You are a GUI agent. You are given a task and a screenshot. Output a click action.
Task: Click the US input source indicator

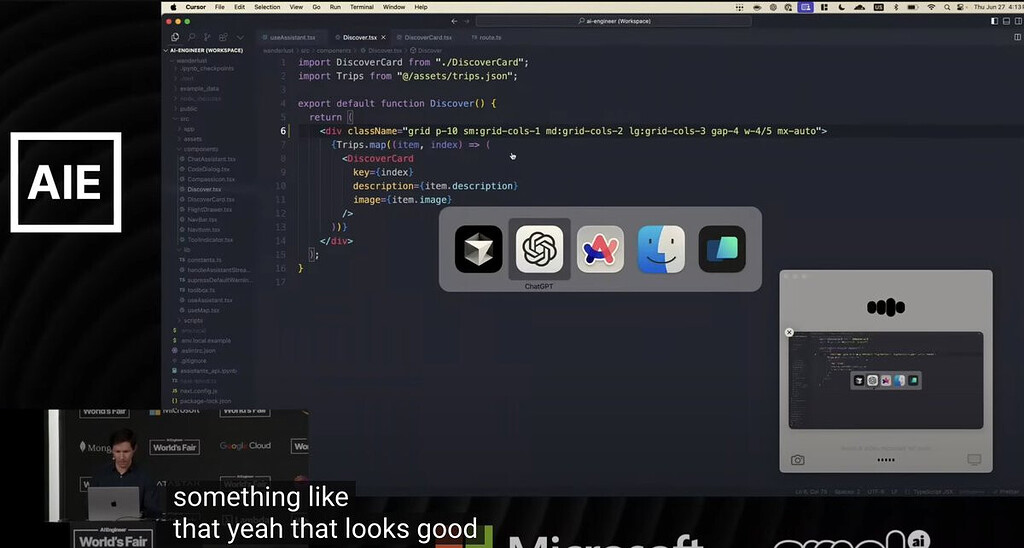[x=878, y=7]
